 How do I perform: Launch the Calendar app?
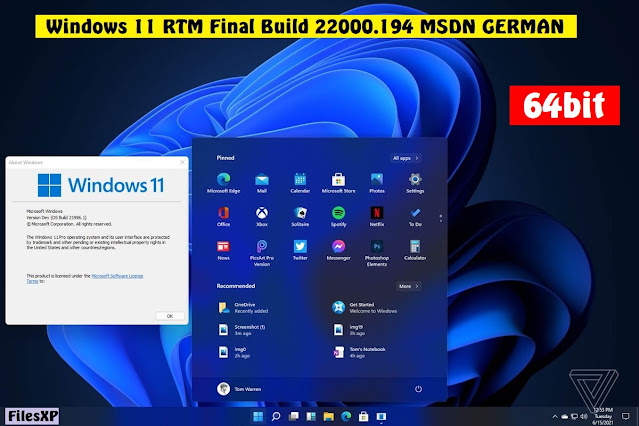tap(300, 183)
